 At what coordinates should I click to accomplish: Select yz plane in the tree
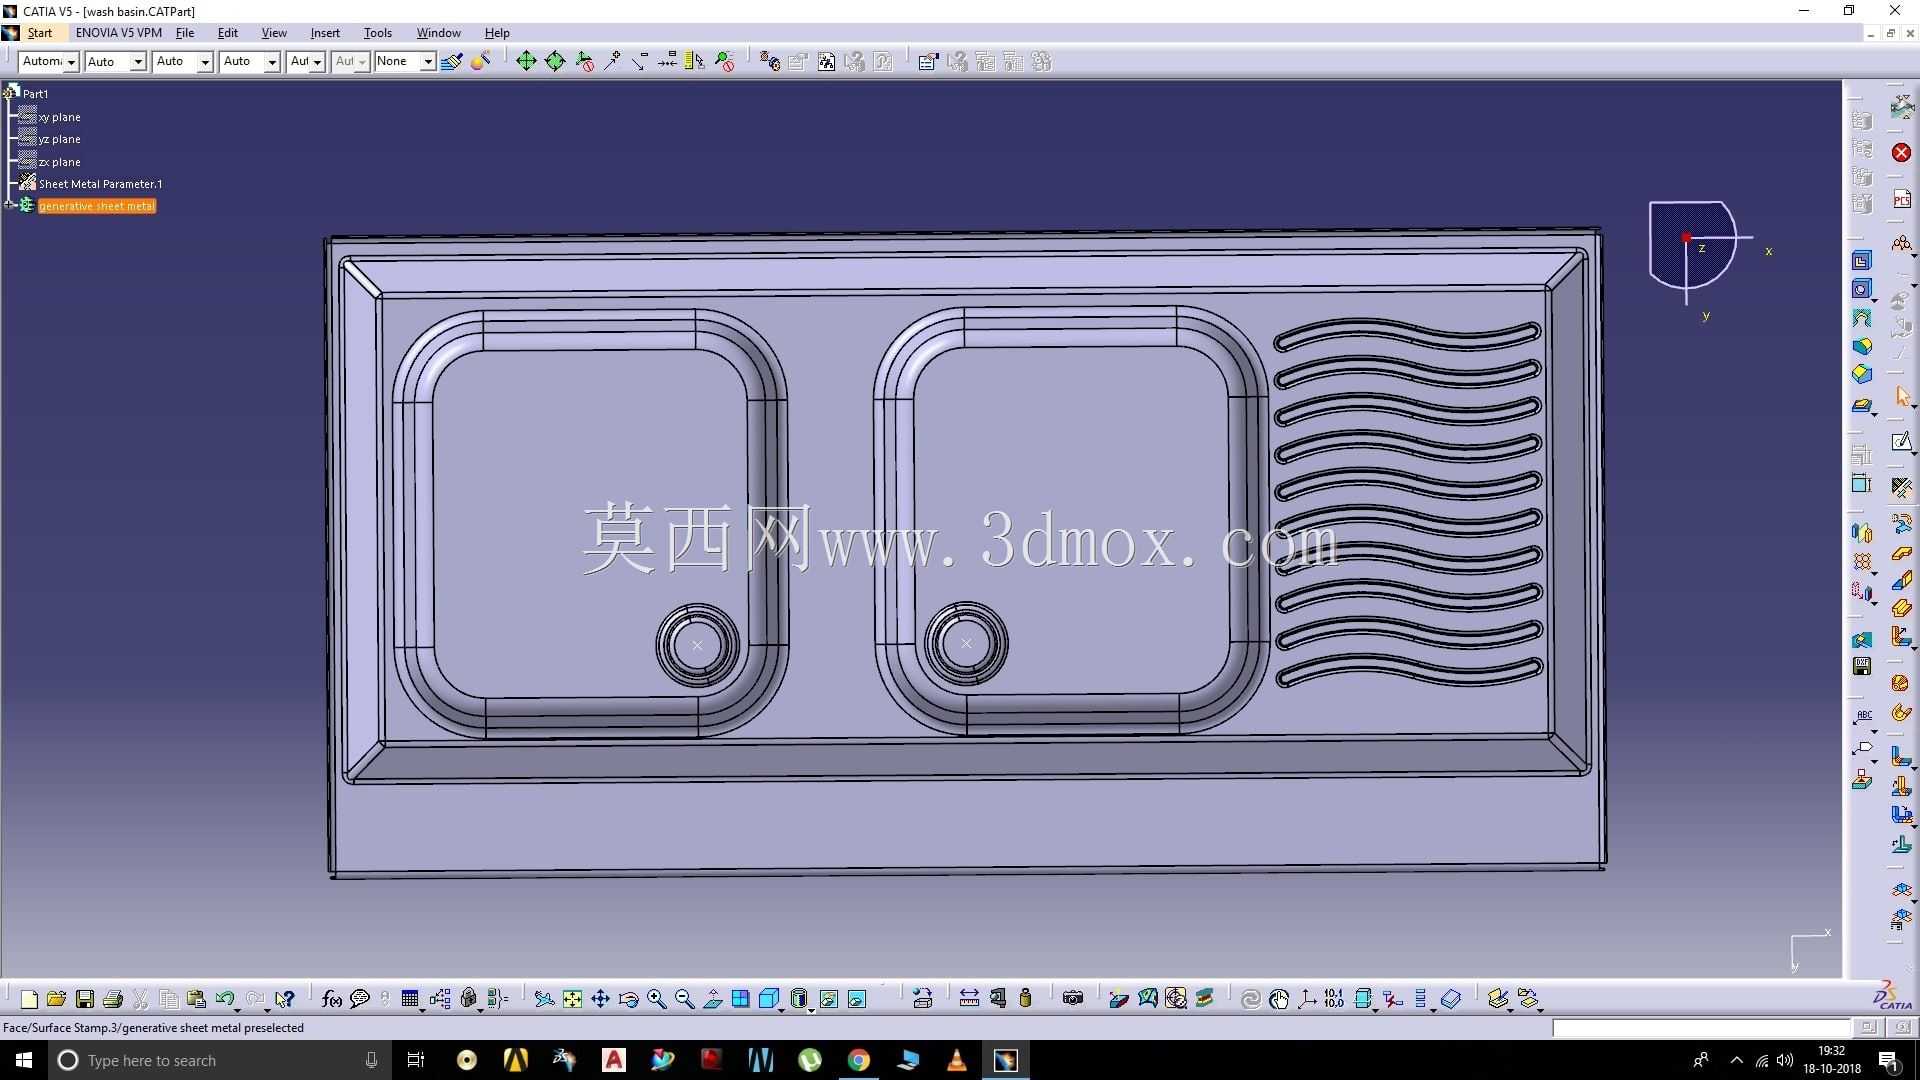coord(59,139)
